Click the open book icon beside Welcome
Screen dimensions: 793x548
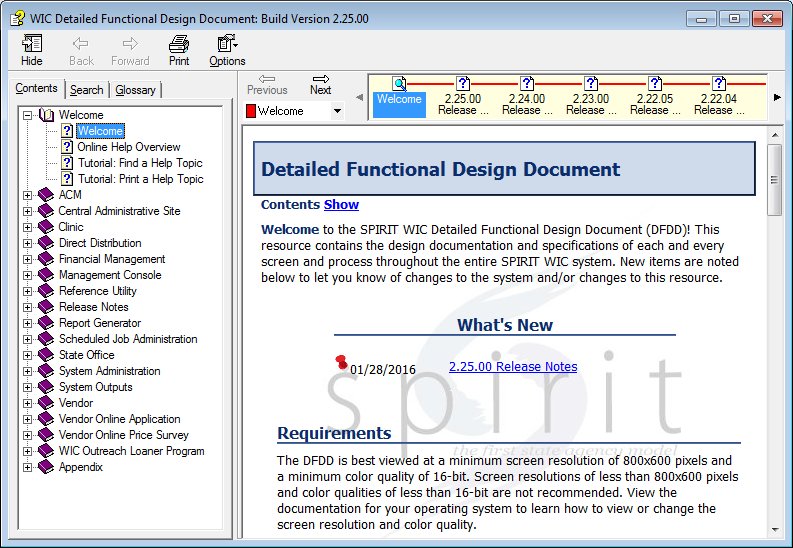pos(46,115)
